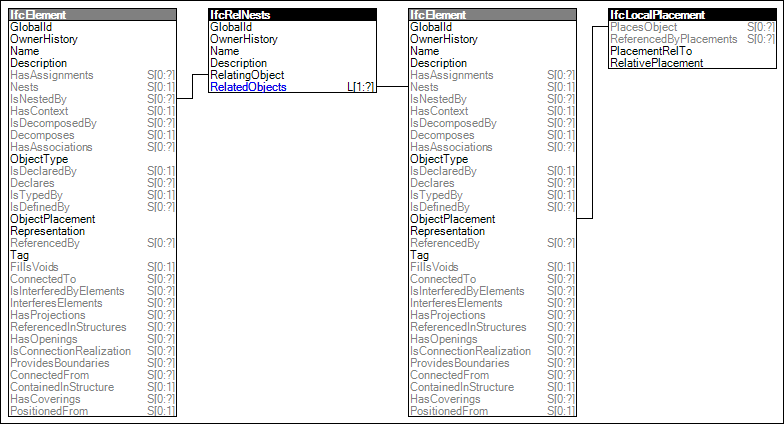Viewport: 784px width, 424px height.
Task: Select GlobalId in the first IfcElement box
Action: pos(30,27)
